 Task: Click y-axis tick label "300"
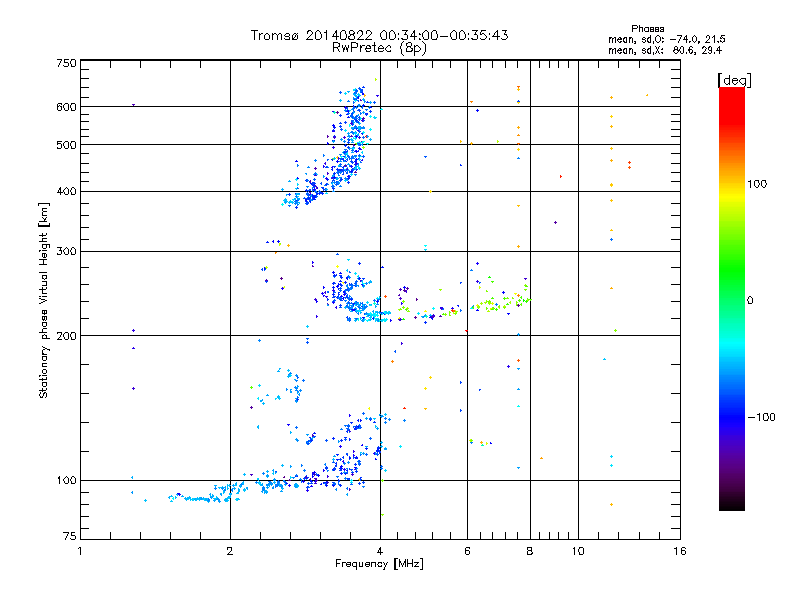coord(66,252)
